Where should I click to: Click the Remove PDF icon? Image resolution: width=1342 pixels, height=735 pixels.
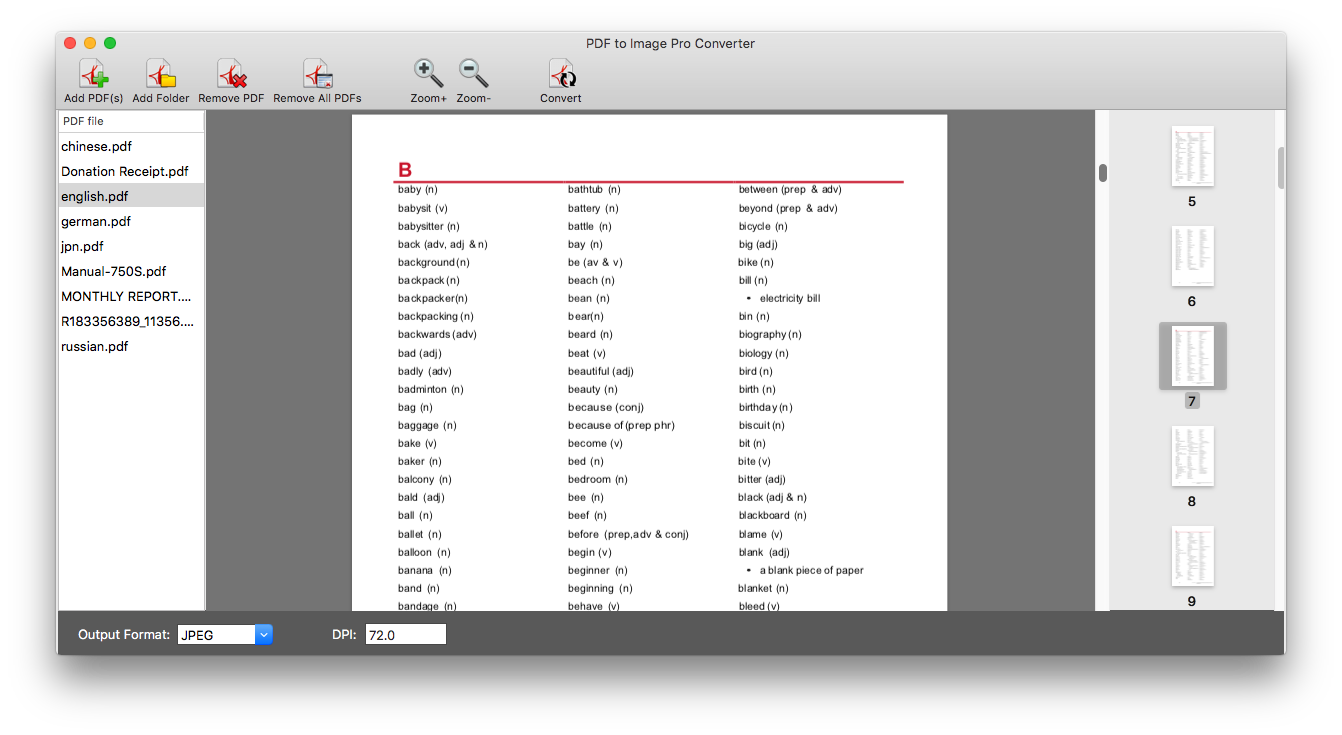tap(231, 75)
